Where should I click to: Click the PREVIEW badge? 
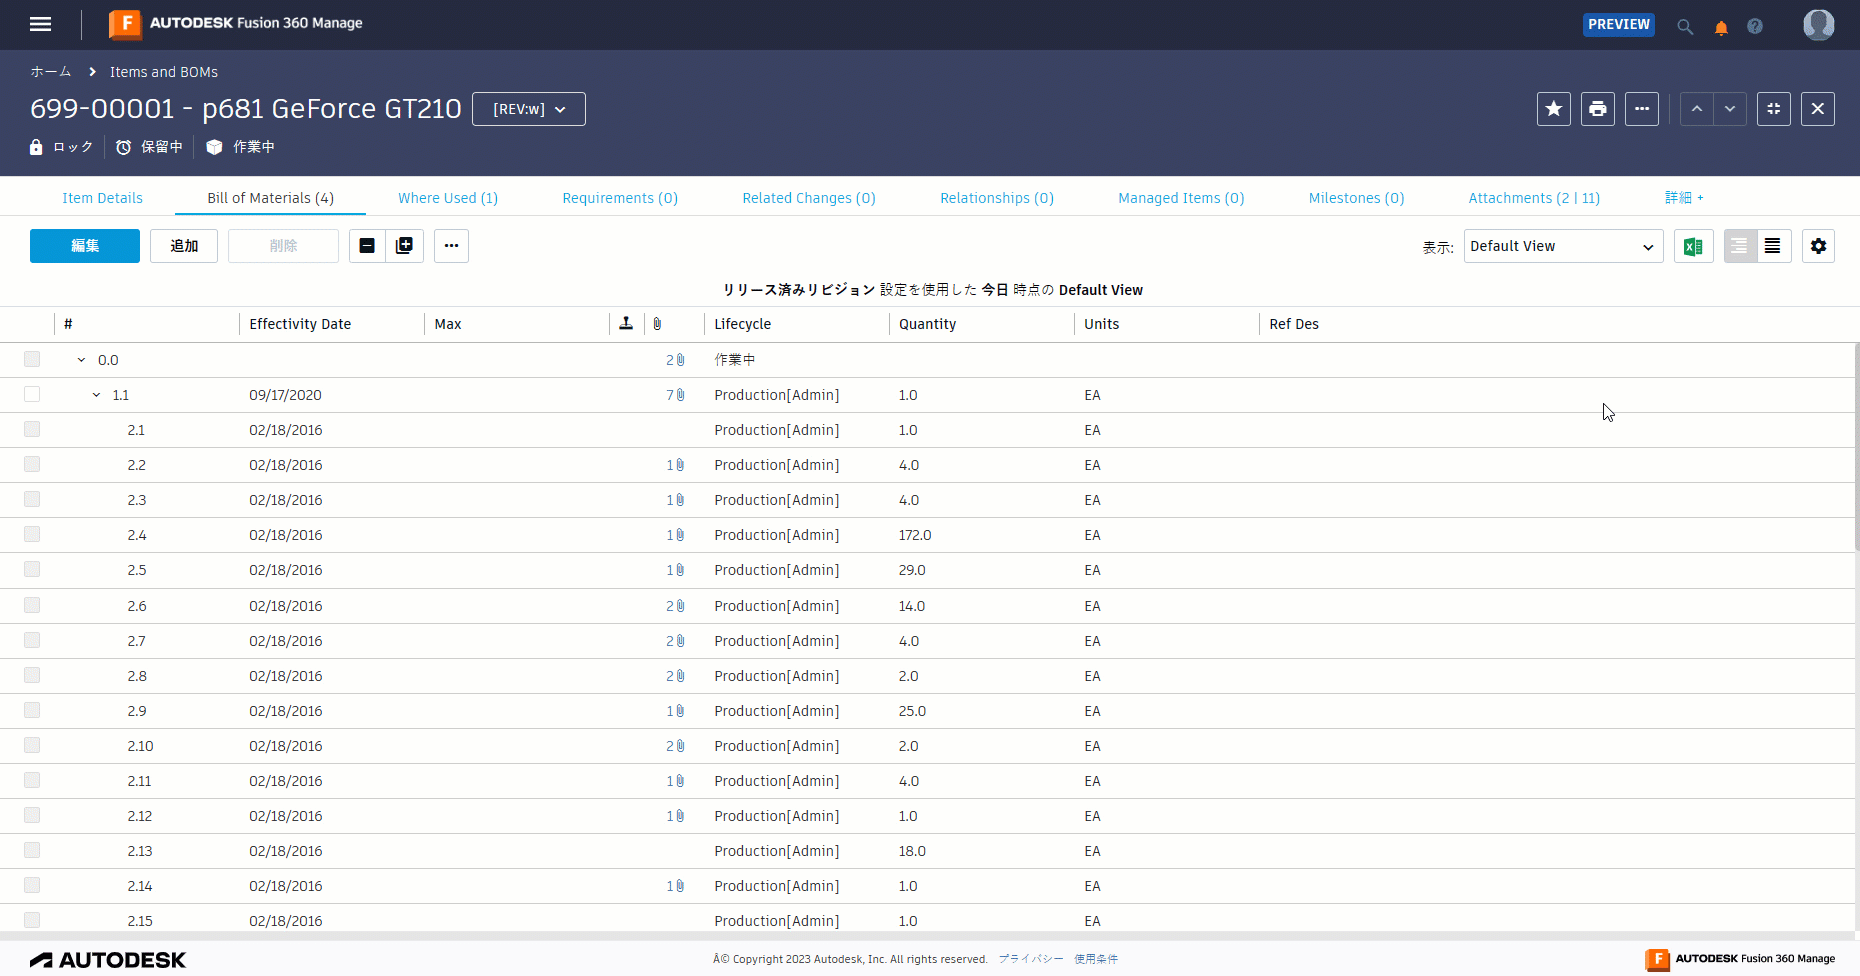click(1619, 25)
